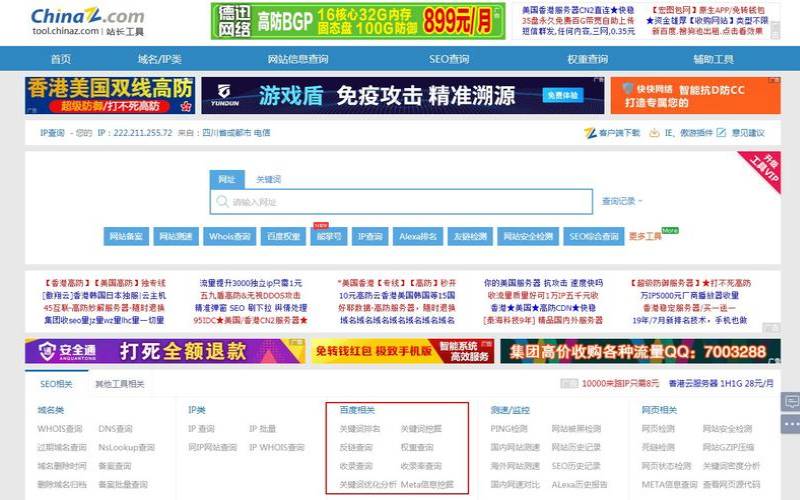Open the 备案批量查询 link
The image size is (800, 500).
123,484
